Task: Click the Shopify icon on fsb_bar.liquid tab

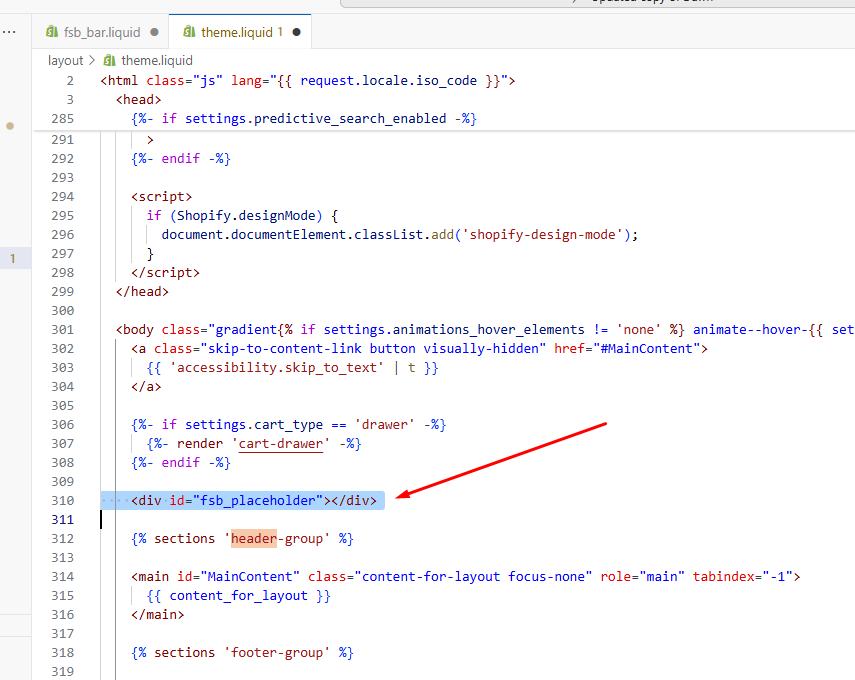Action: 52,32
